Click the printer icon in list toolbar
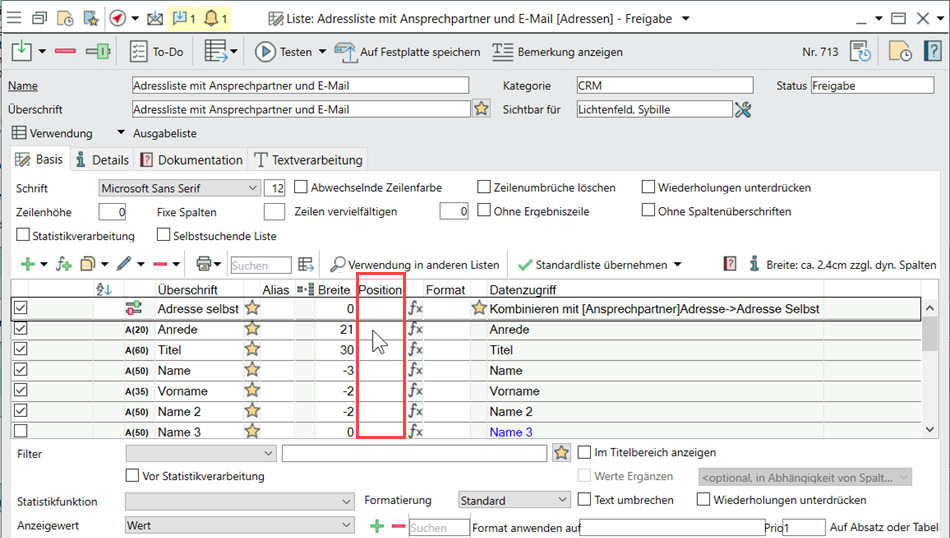950x538 pixels. pyautogui.click(x=204, y=264)
